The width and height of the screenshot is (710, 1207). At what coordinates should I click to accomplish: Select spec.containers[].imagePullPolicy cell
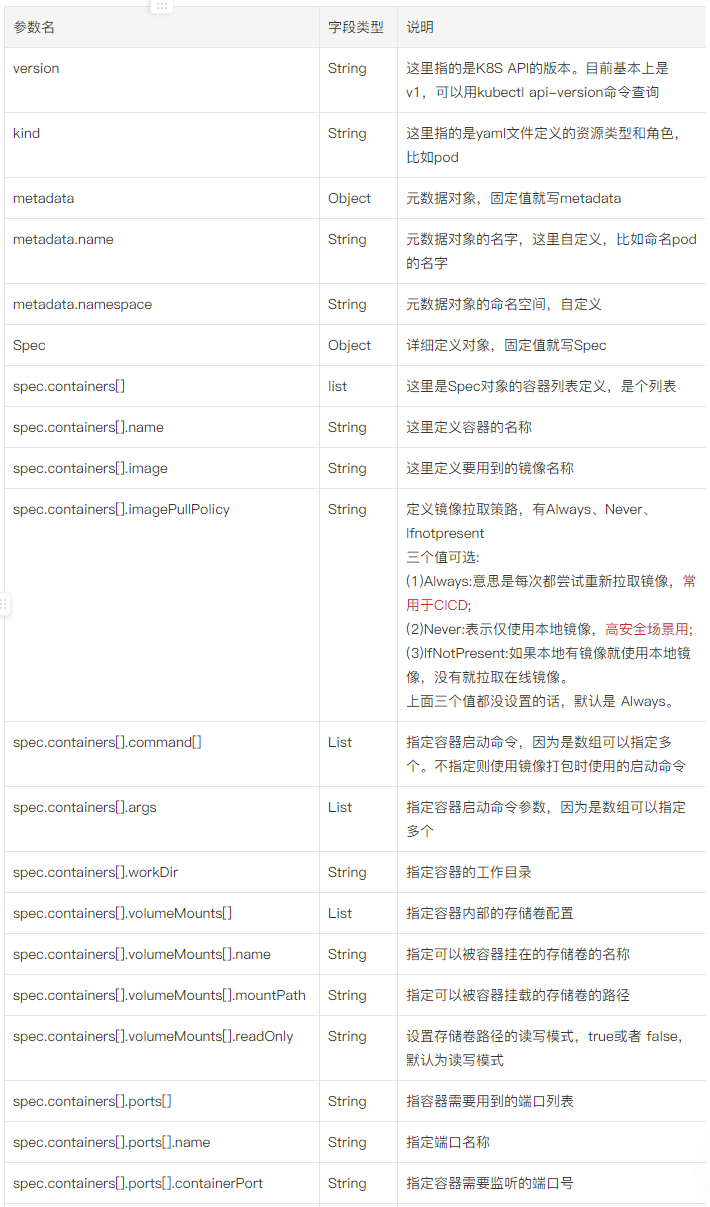pyautogui.click(x=162, y=605)
